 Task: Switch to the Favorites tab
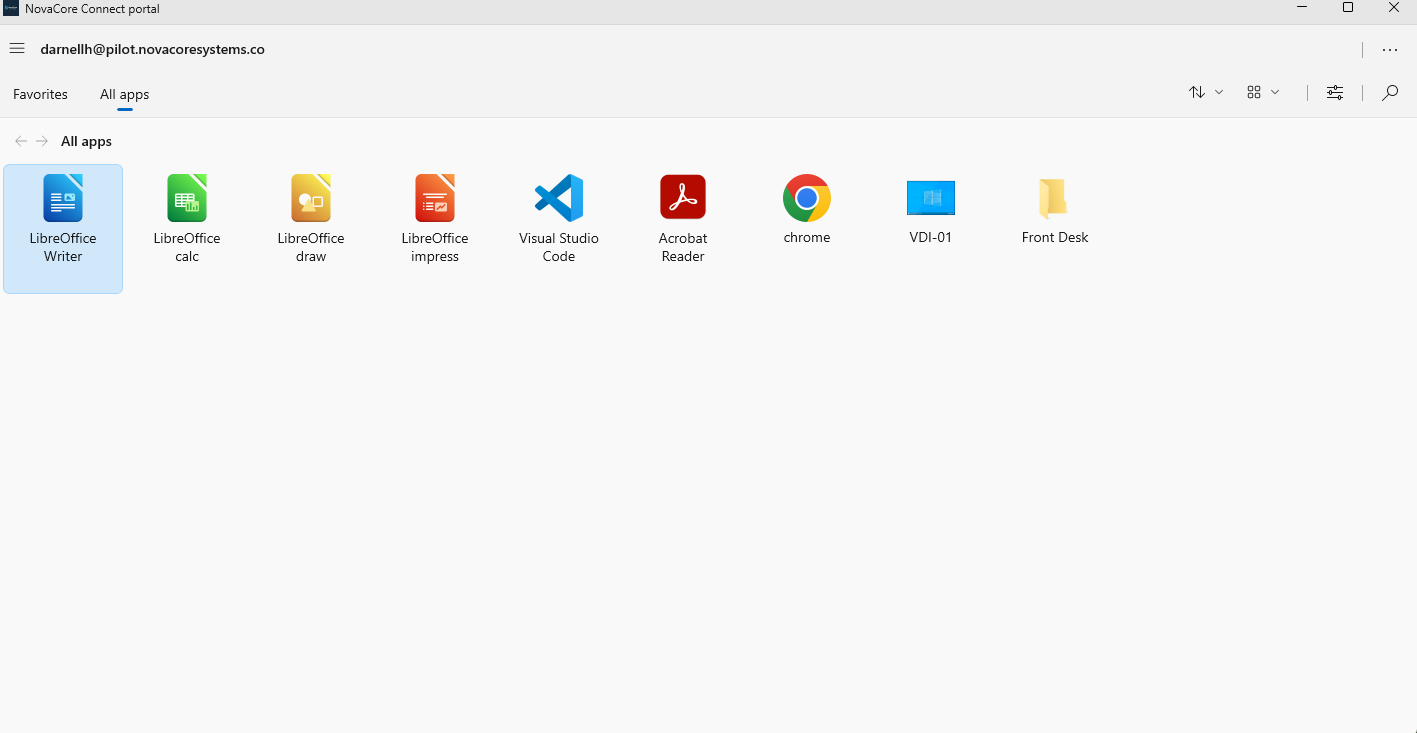coord(40,94)
